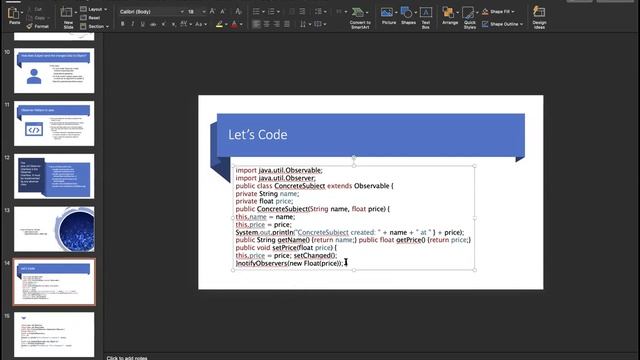Click the numbered list icon
This screenshot has height=360, width=640.
point(271,11)
